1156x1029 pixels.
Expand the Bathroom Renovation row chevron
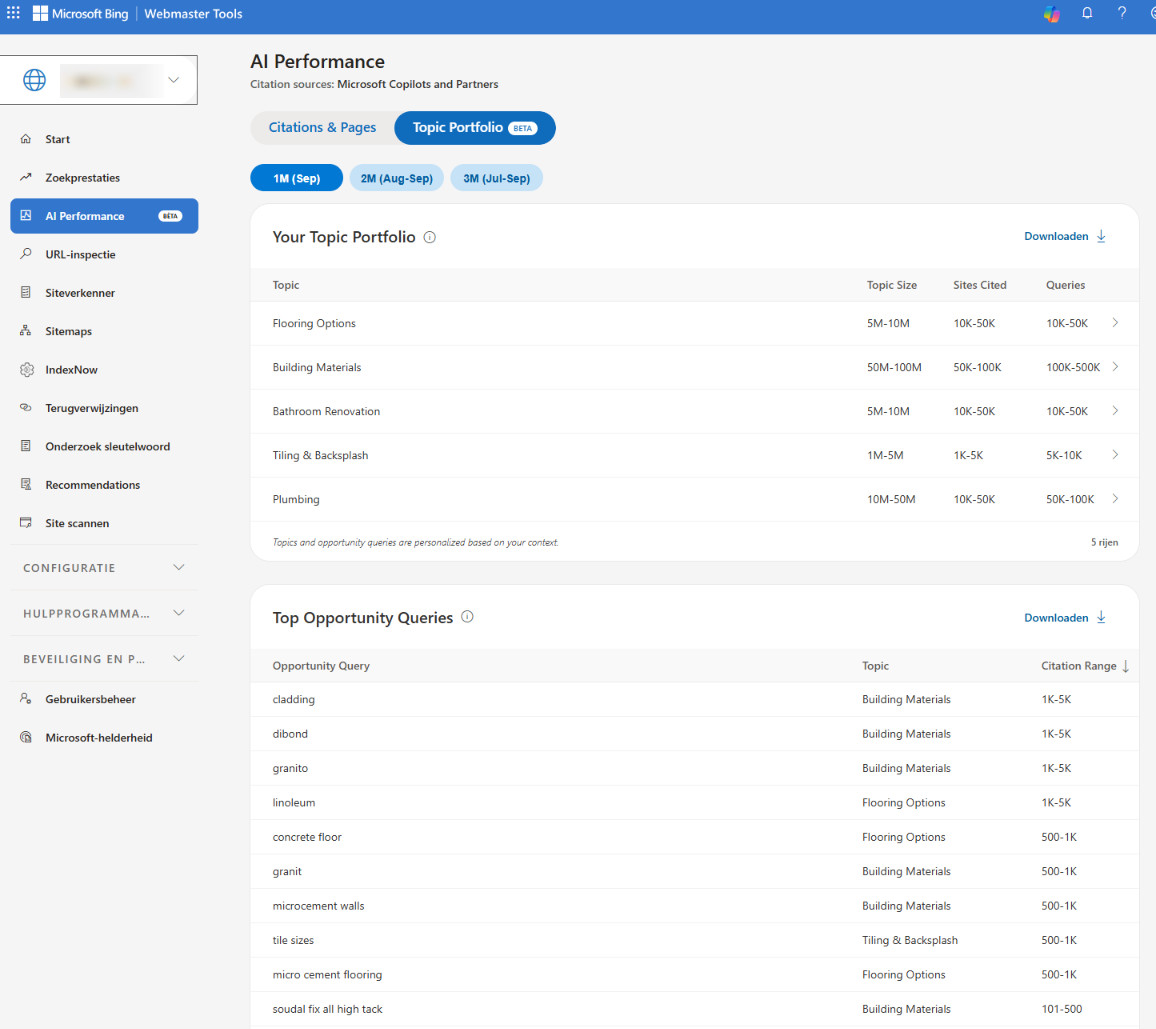point(1115,411)
